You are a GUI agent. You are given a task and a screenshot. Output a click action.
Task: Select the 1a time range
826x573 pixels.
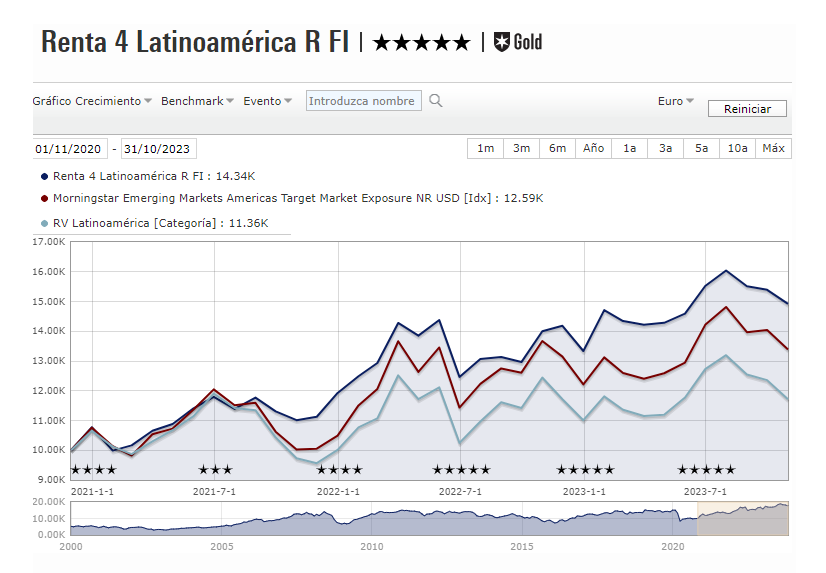click(x=630, y=149)
